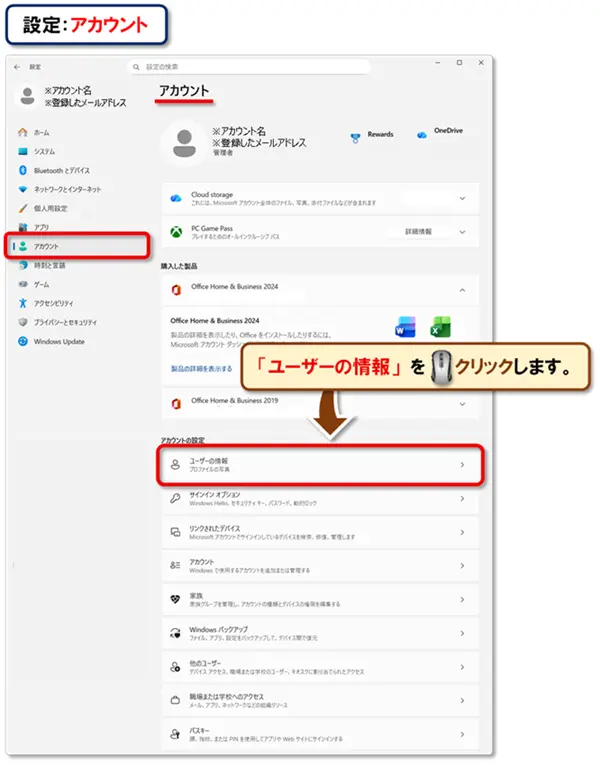Open 製品の詳細を表示する link
Image resolution: width=600 pixels, height=765 pixels.
[x=201, y=369]
